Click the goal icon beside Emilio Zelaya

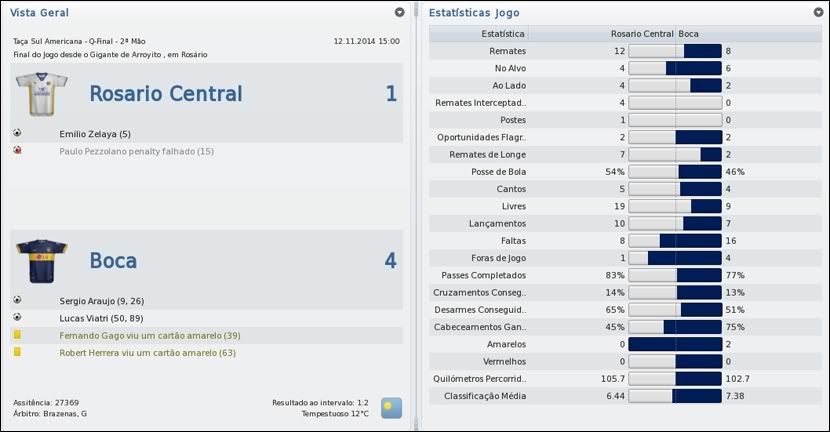[x=17, y=133]
